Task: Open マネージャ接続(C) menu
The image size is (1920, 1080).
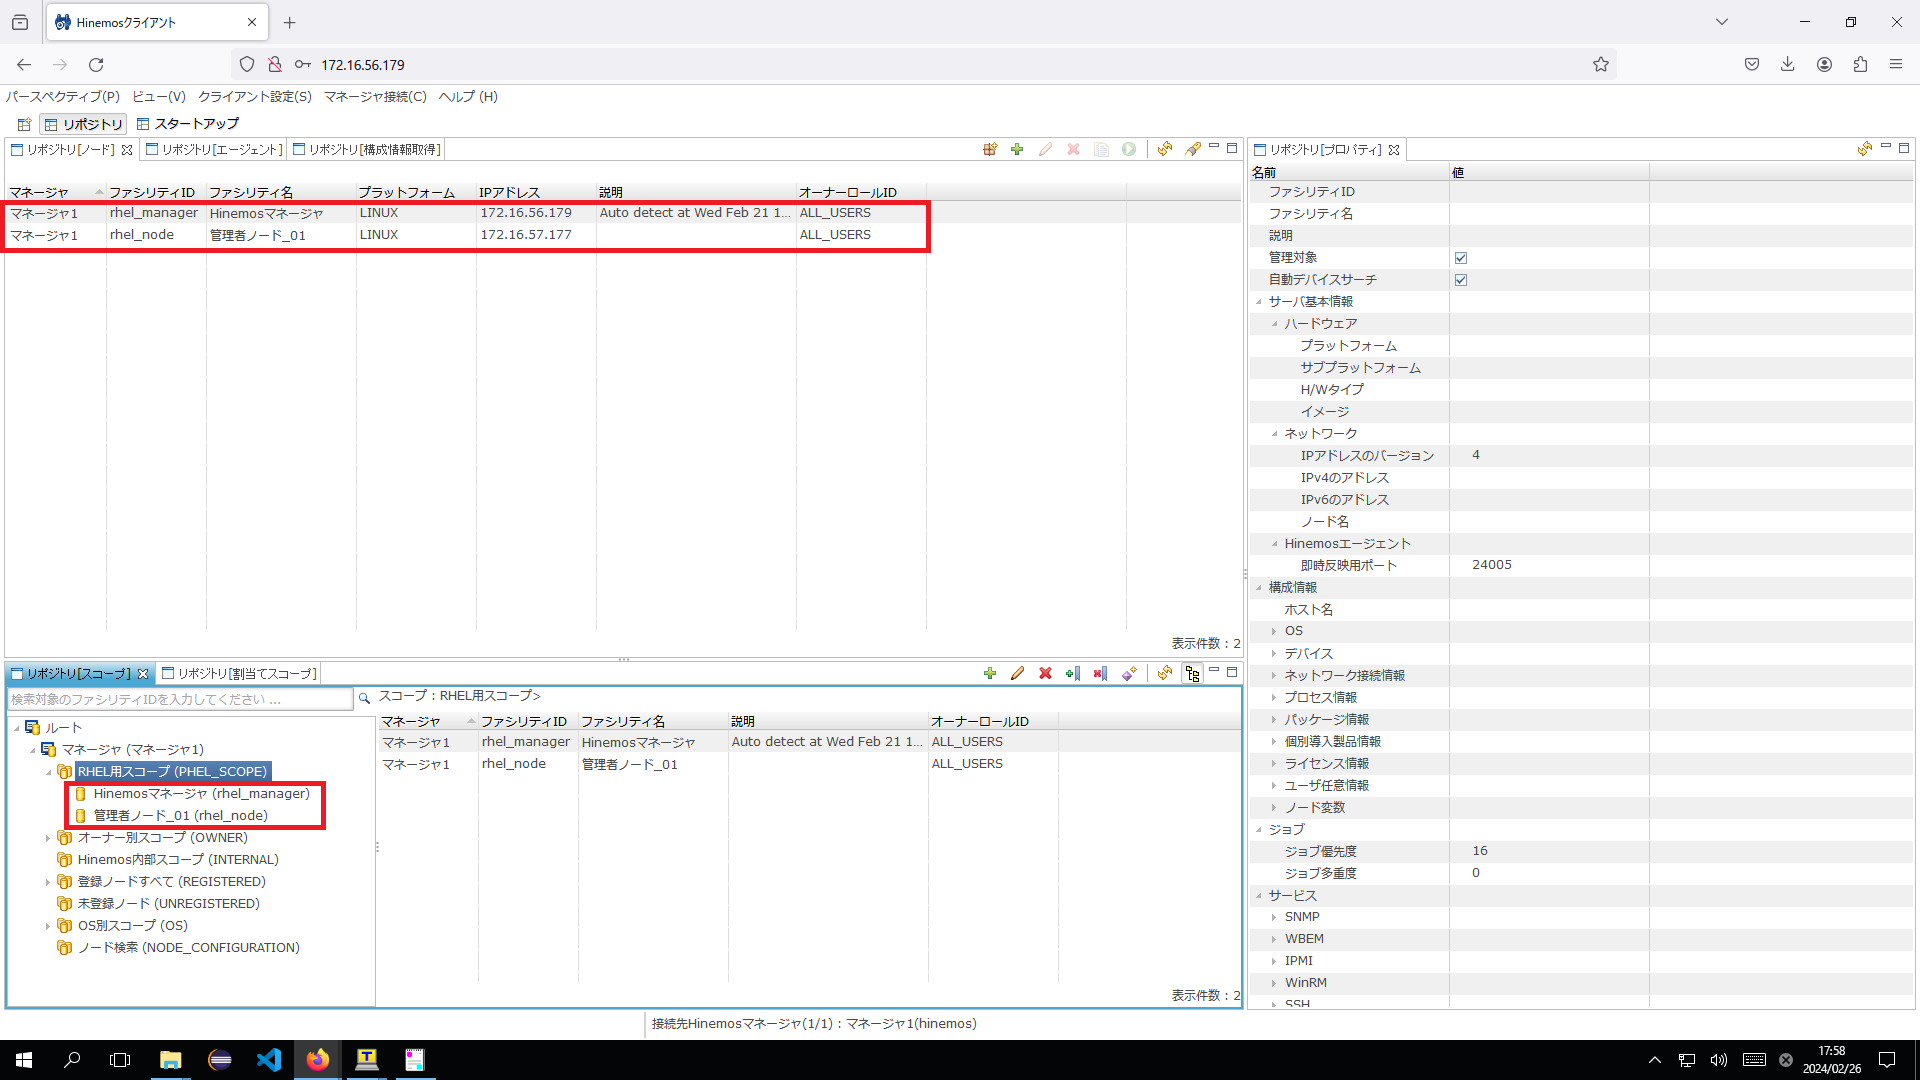Action: pyautogui.click(x=375, y=96)
